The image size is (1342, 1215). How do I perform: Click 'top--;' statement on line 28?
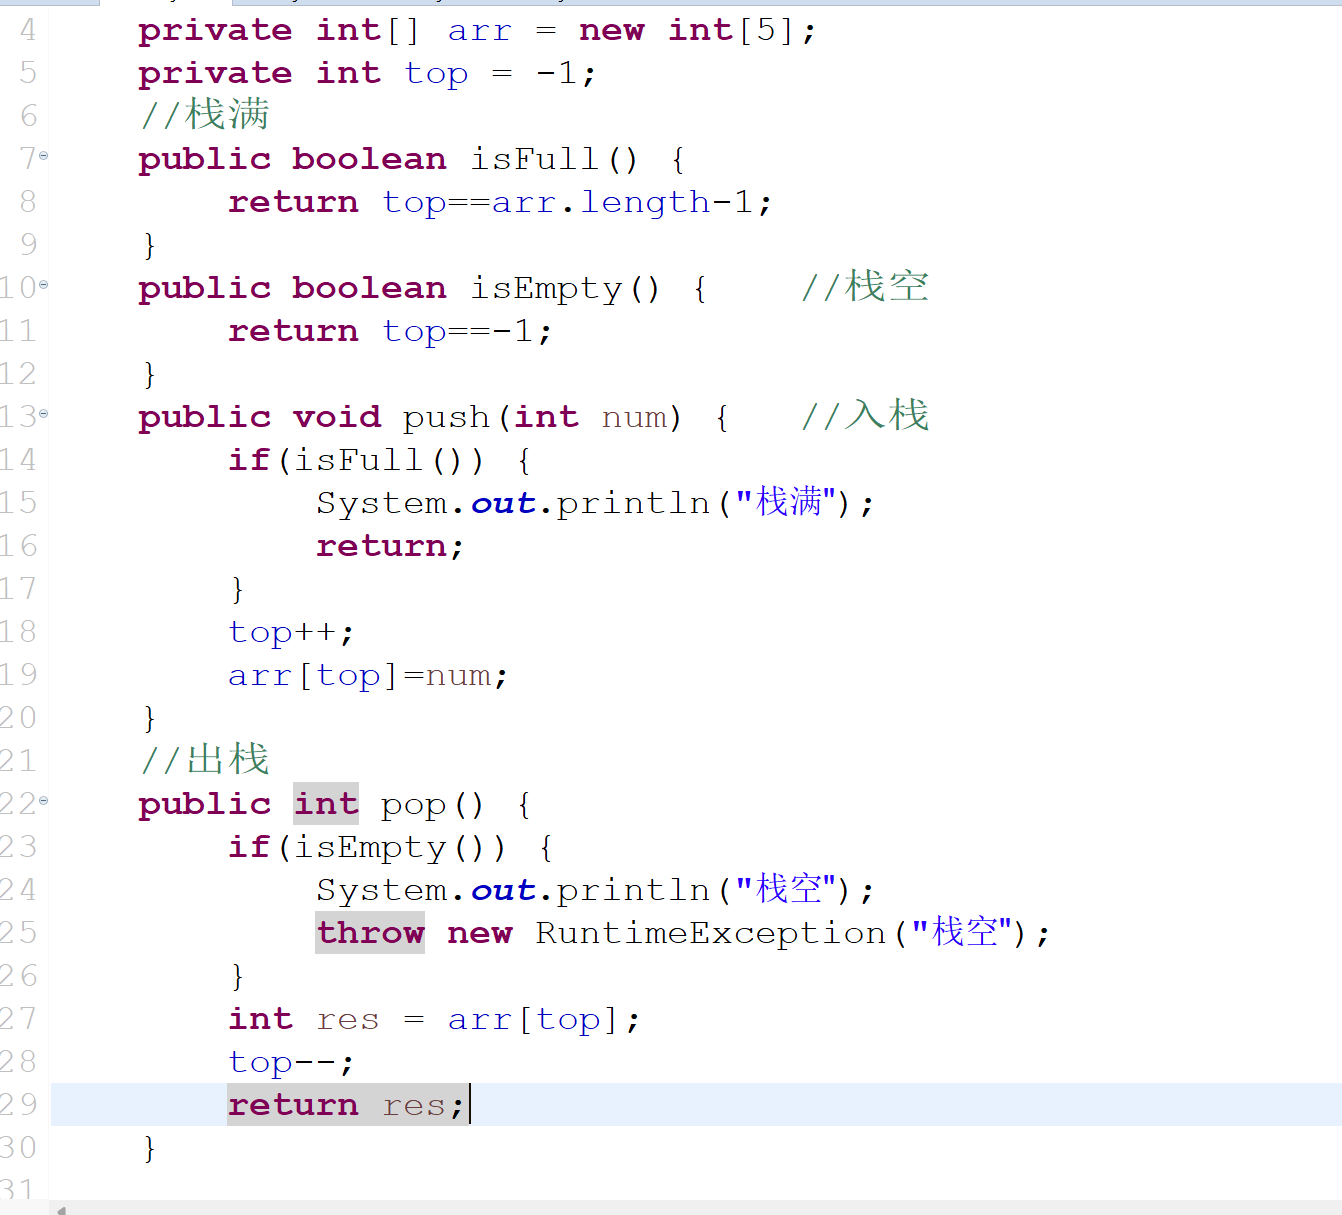291,1063
